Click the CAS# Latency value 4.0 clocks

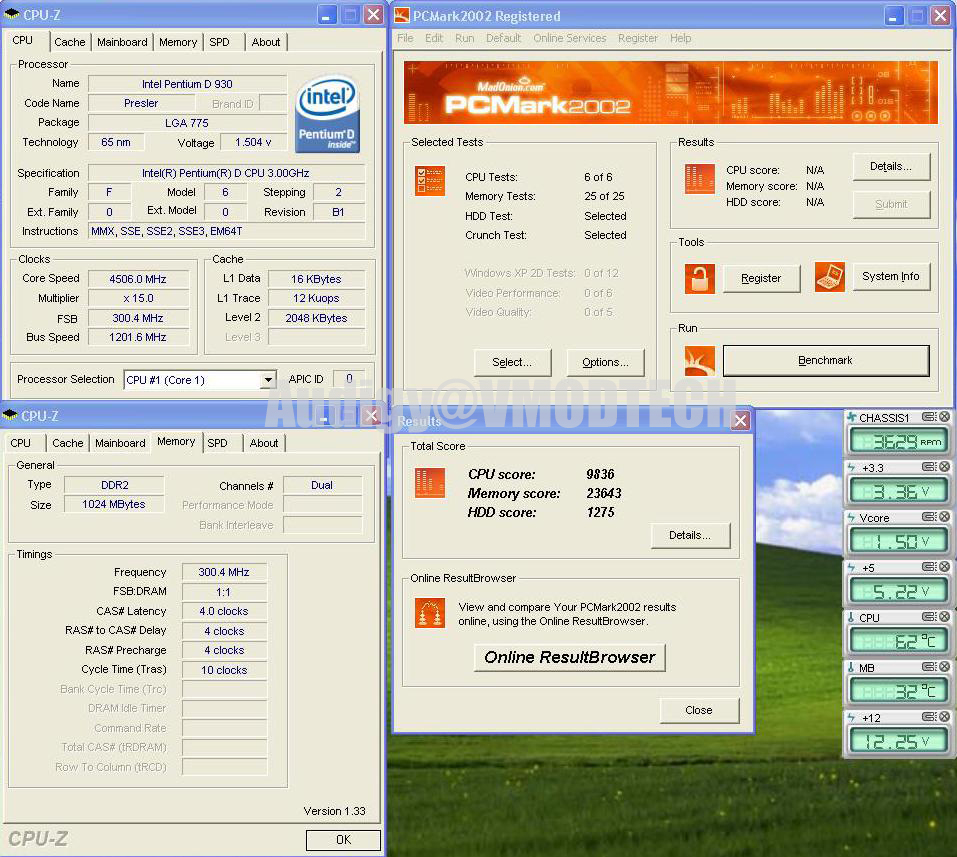point(224,611)
